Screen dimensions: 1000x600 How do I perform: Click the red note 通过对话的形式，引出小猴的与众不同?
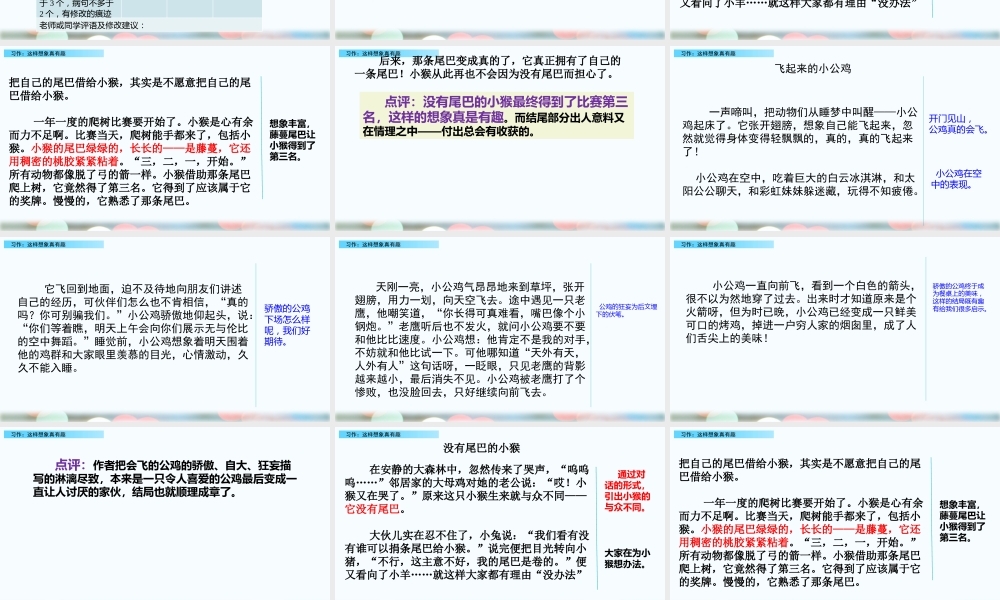click(627, 490)
